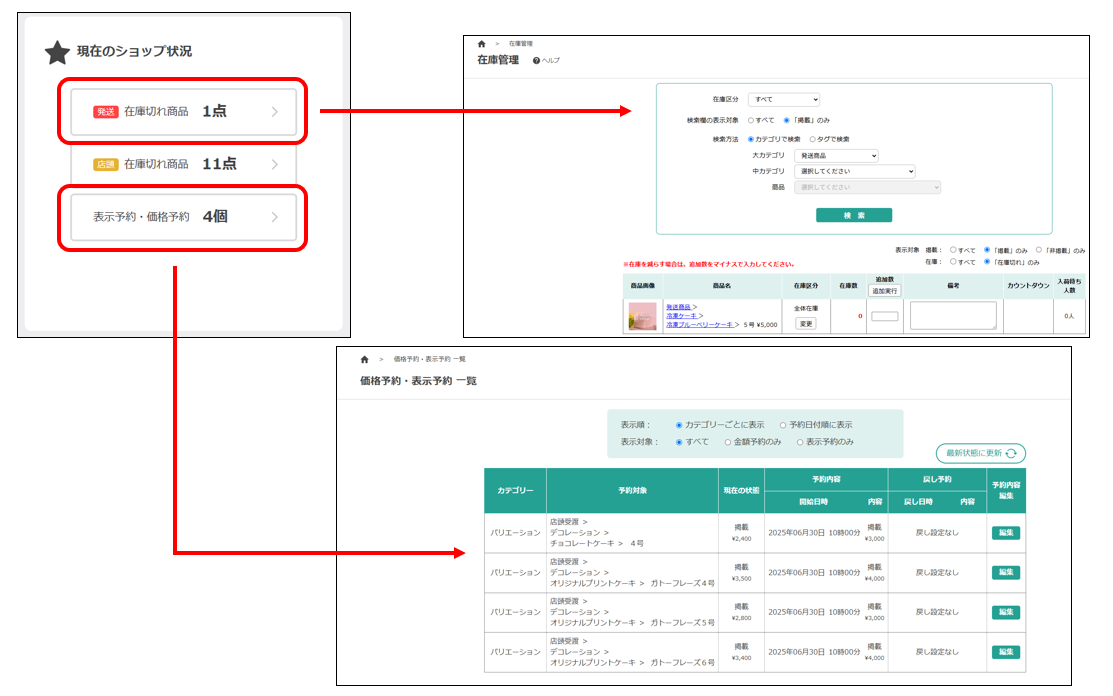Click the star icon beside 現在のショップ状況
The height and width of the screenshot is (696, 1113).
tap(58, 52)
